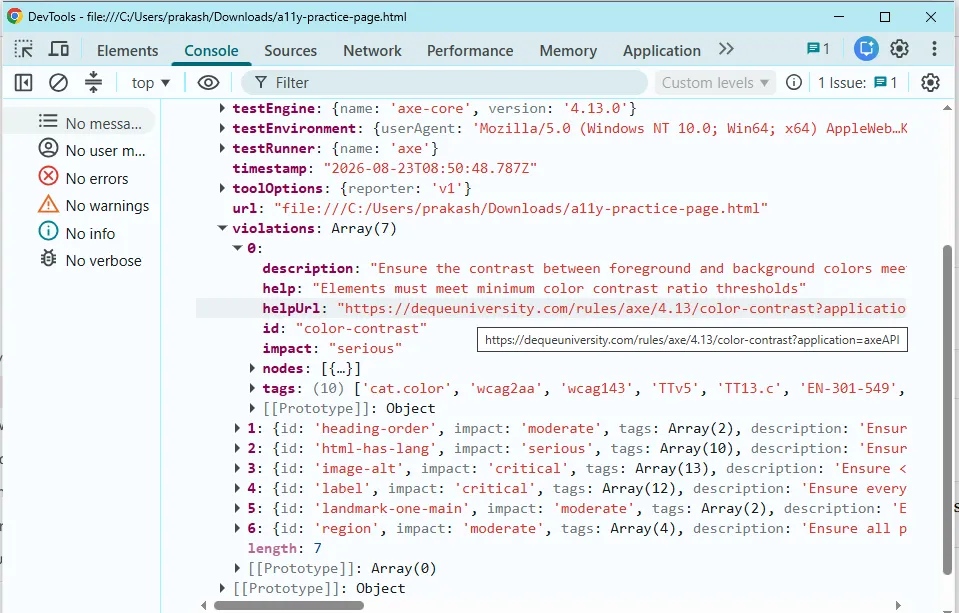Clear the console
The width and height of the screenshot is (959, 613).
[58, 82]
